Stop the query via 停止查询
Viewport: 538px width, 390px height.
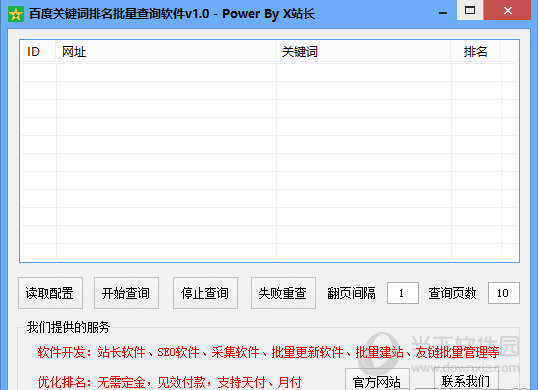click(205, 293)
